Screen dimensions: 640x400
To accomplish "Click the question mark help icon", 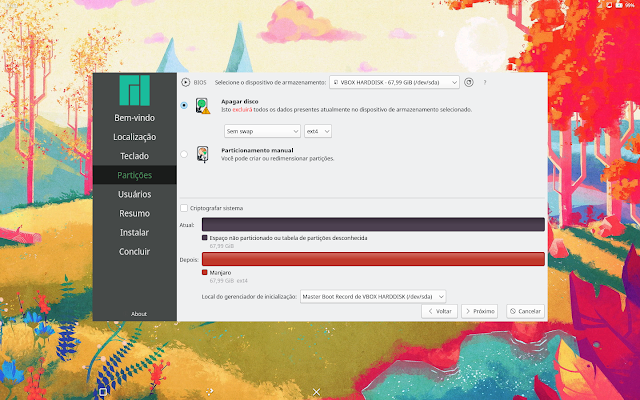I will coord(484,82).
